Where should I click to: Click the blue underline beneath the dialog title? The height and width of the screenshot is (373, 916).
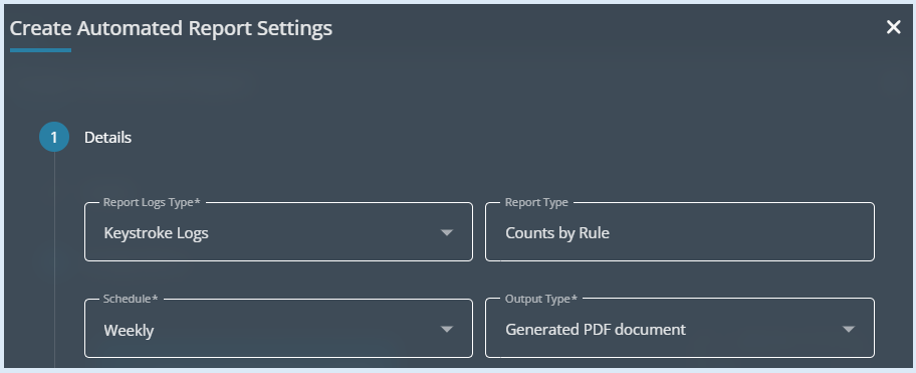[40, 50]
